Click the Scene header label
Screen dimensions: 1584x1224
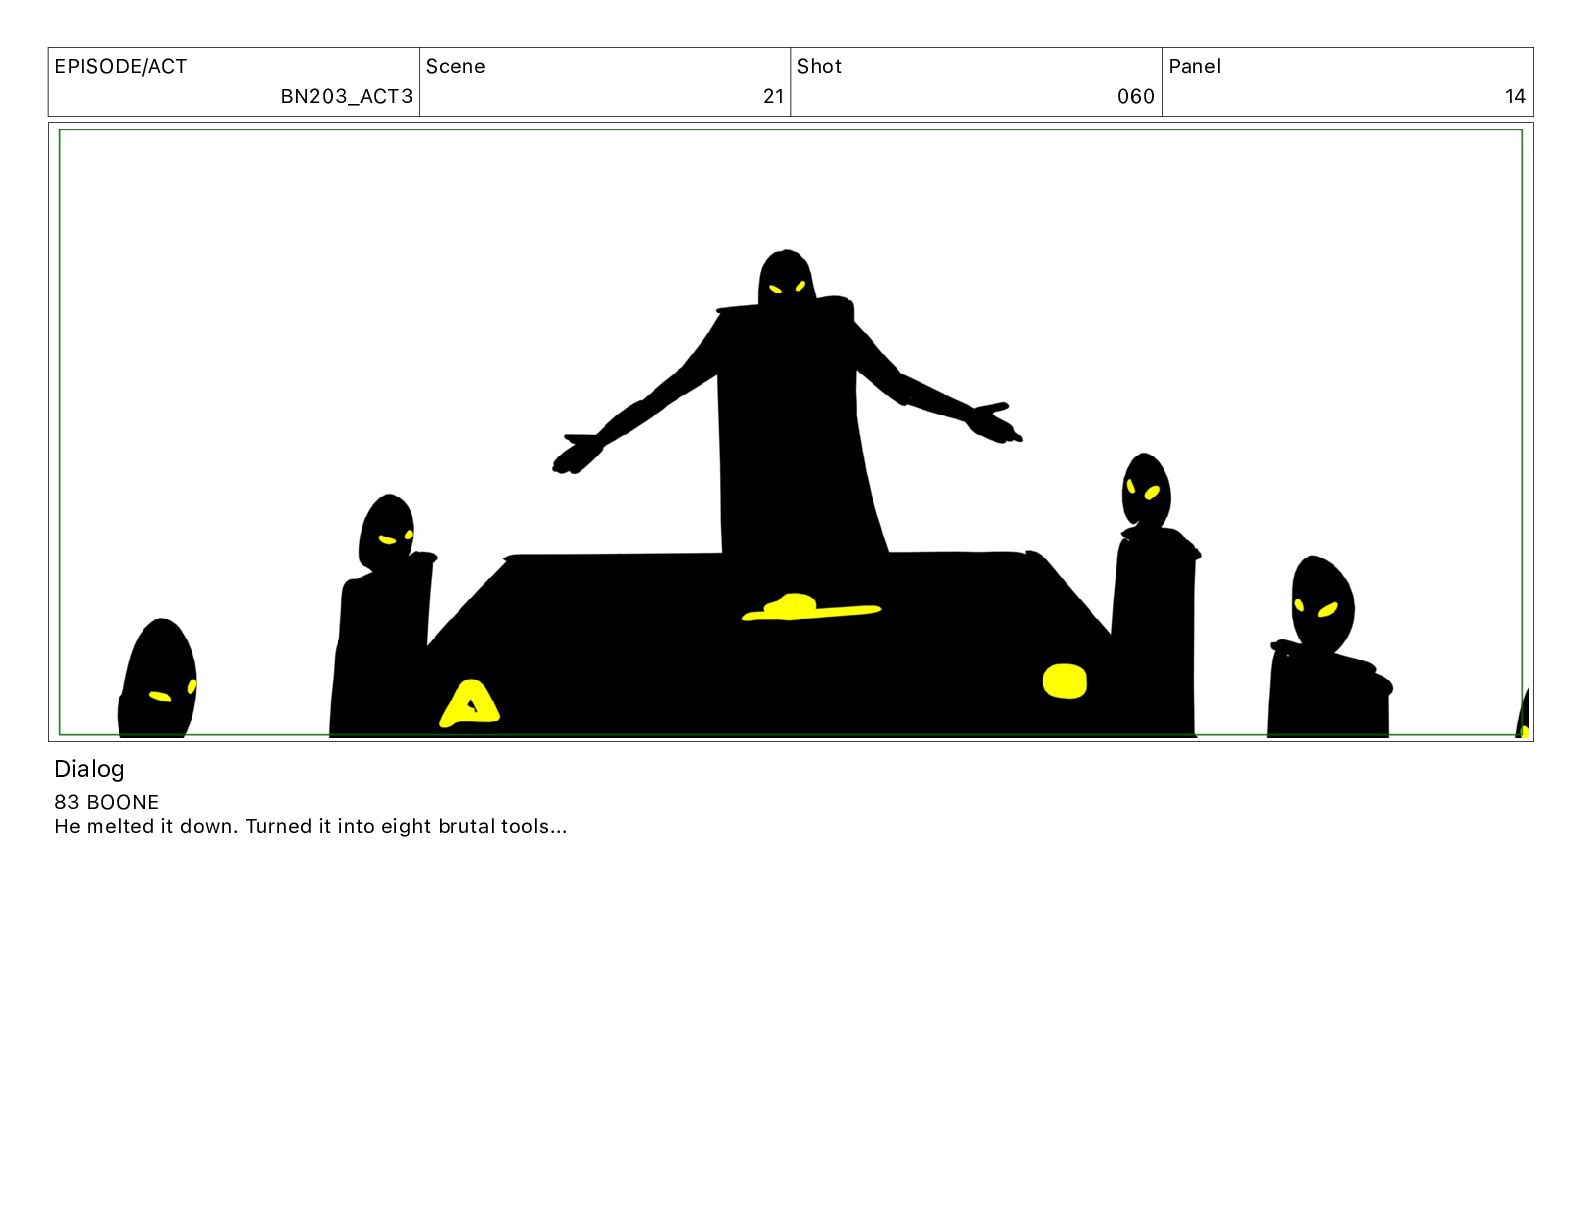(x=455, y=66)
